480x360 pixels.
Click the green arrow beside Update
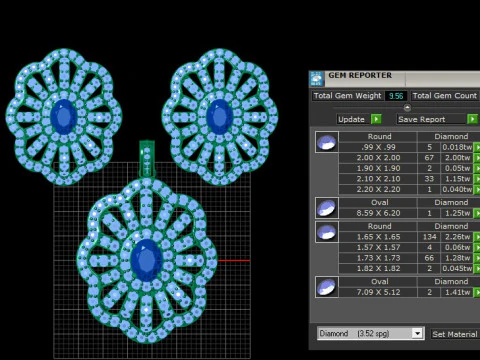click(x=376, y=119)
